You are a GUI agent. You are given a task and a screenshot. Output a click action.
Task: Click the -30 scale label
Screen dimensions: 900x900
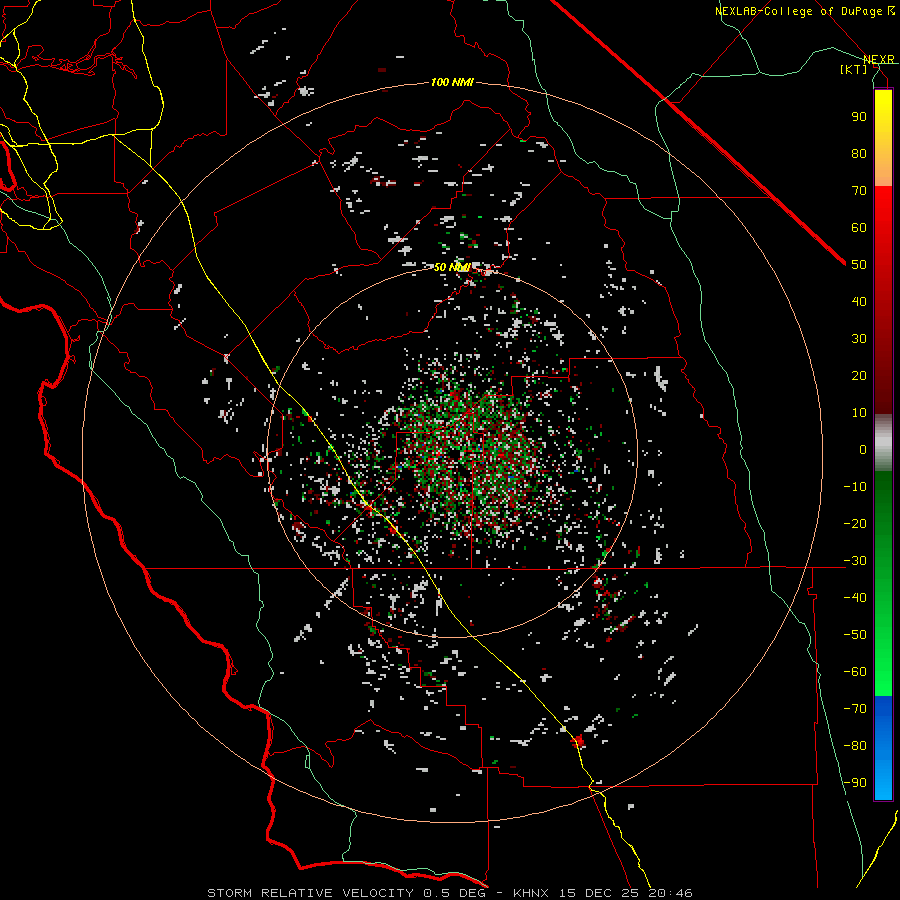(855, 561)
